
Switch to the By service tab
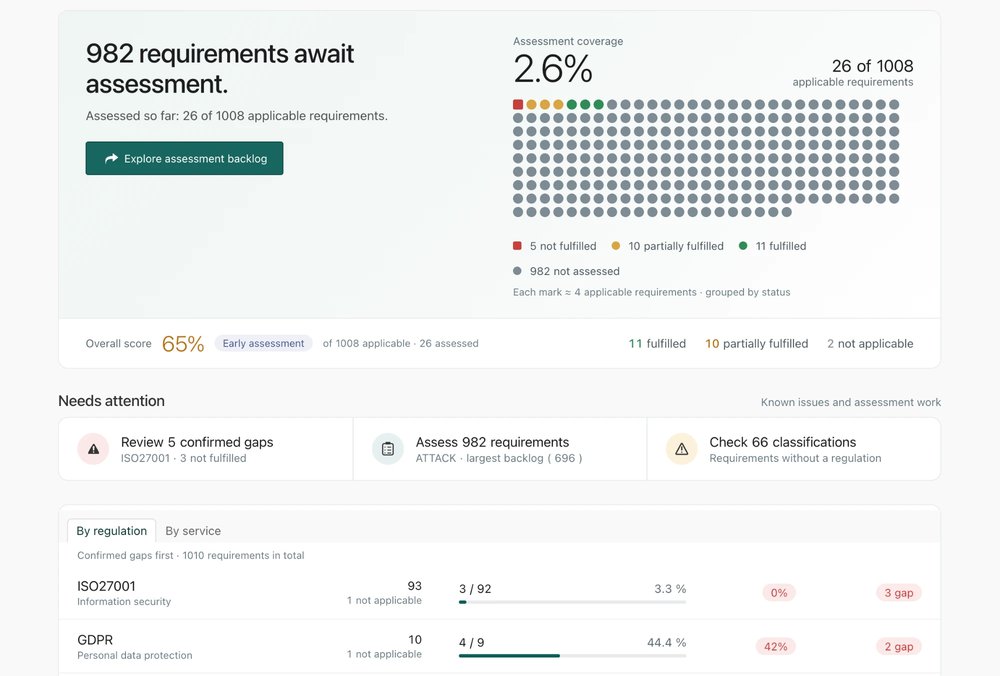[193, 531]
